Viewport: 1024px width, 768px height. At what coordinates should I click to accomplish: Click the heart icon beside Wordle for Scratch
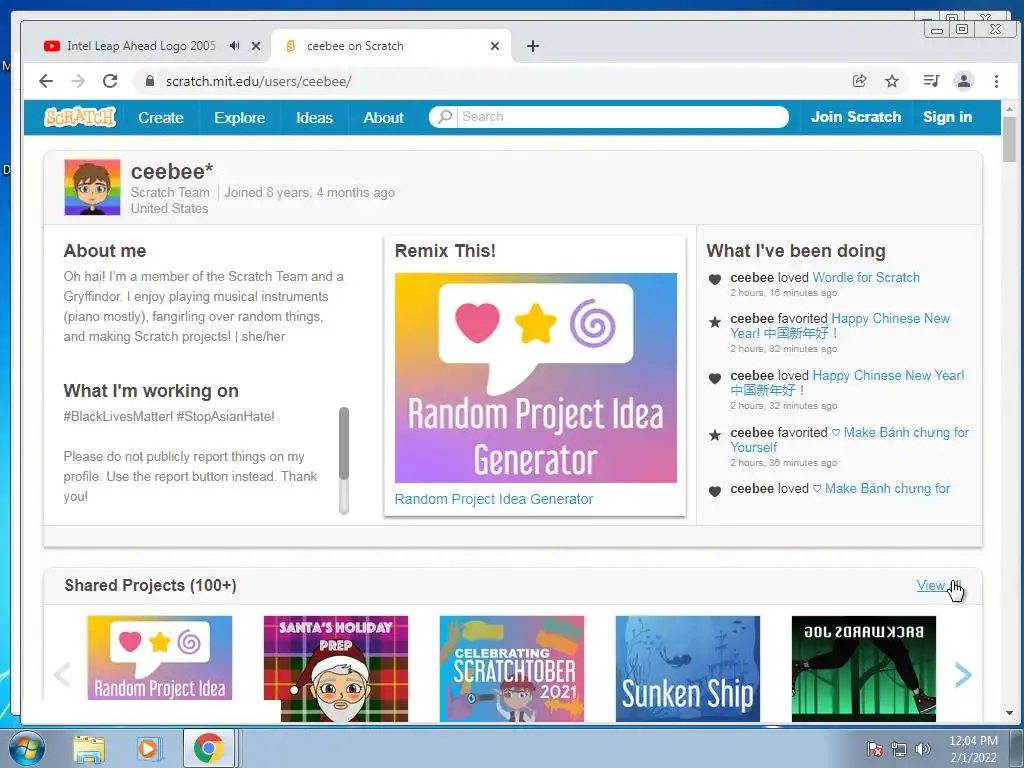coord(715,279)
